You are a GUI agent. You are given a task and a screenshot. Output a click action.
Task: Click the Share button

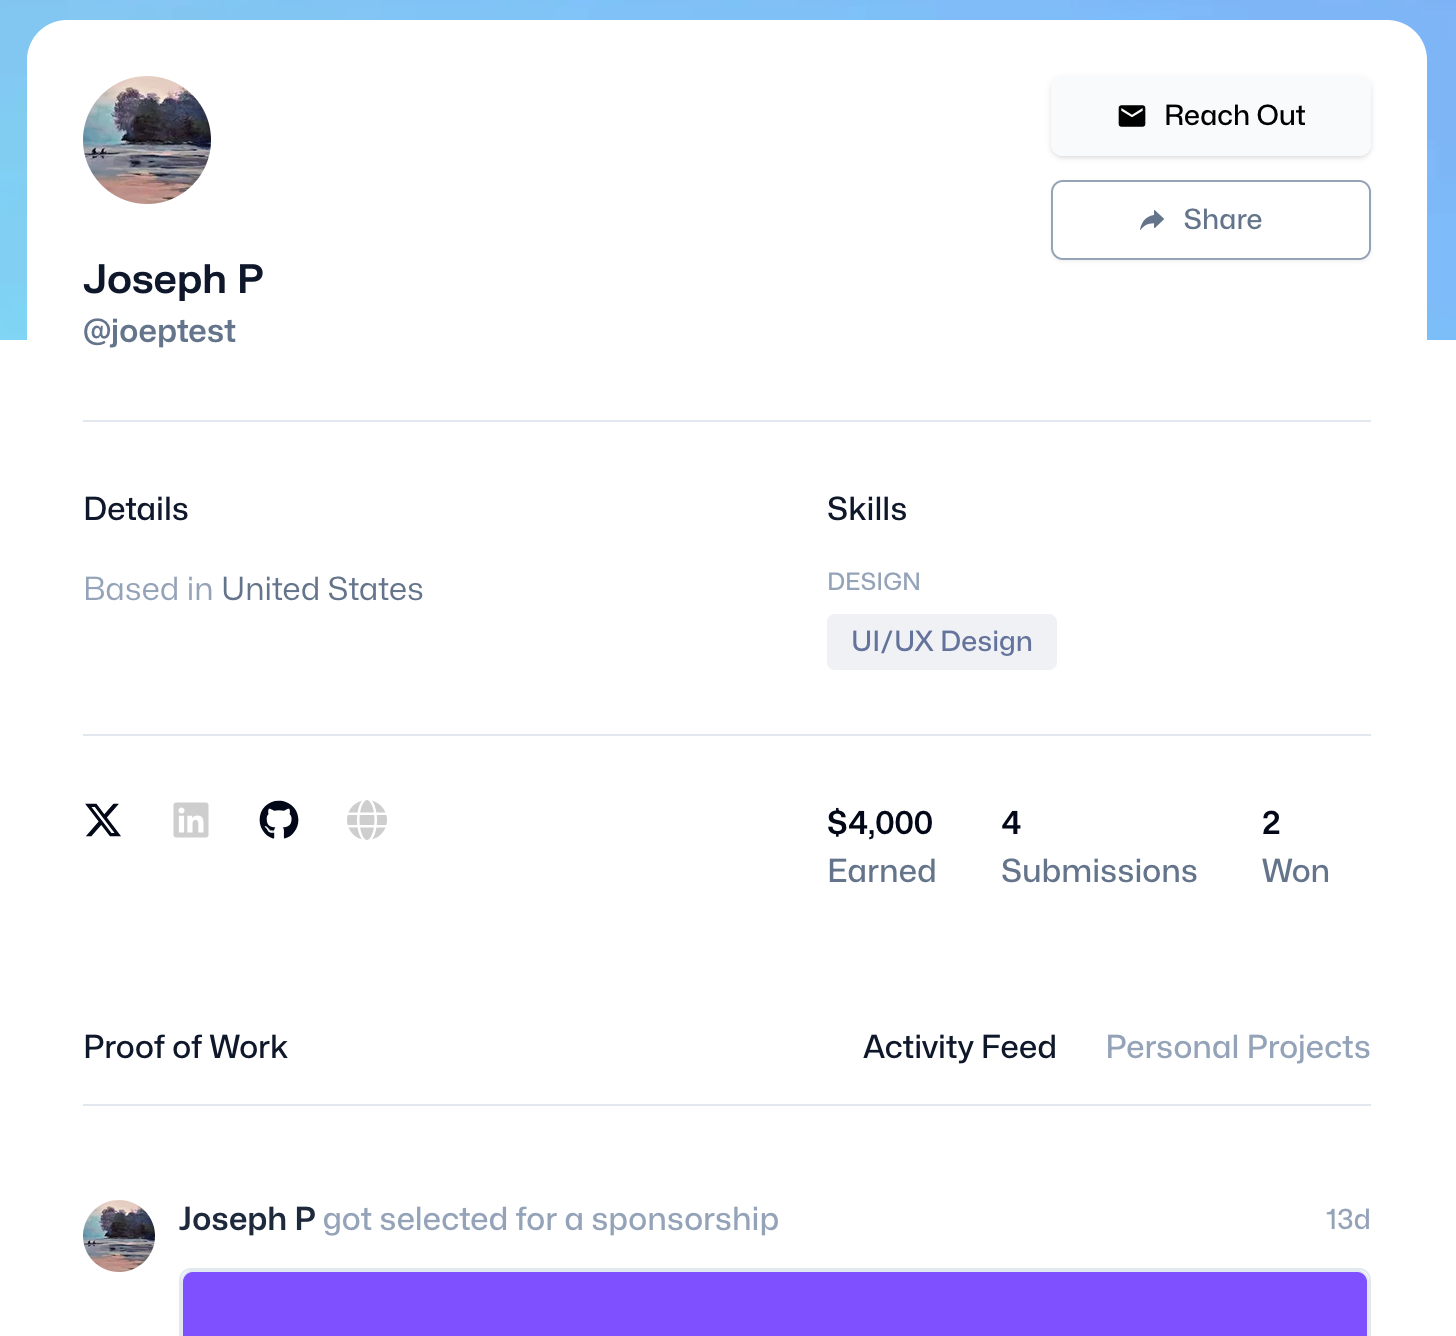1211,220
